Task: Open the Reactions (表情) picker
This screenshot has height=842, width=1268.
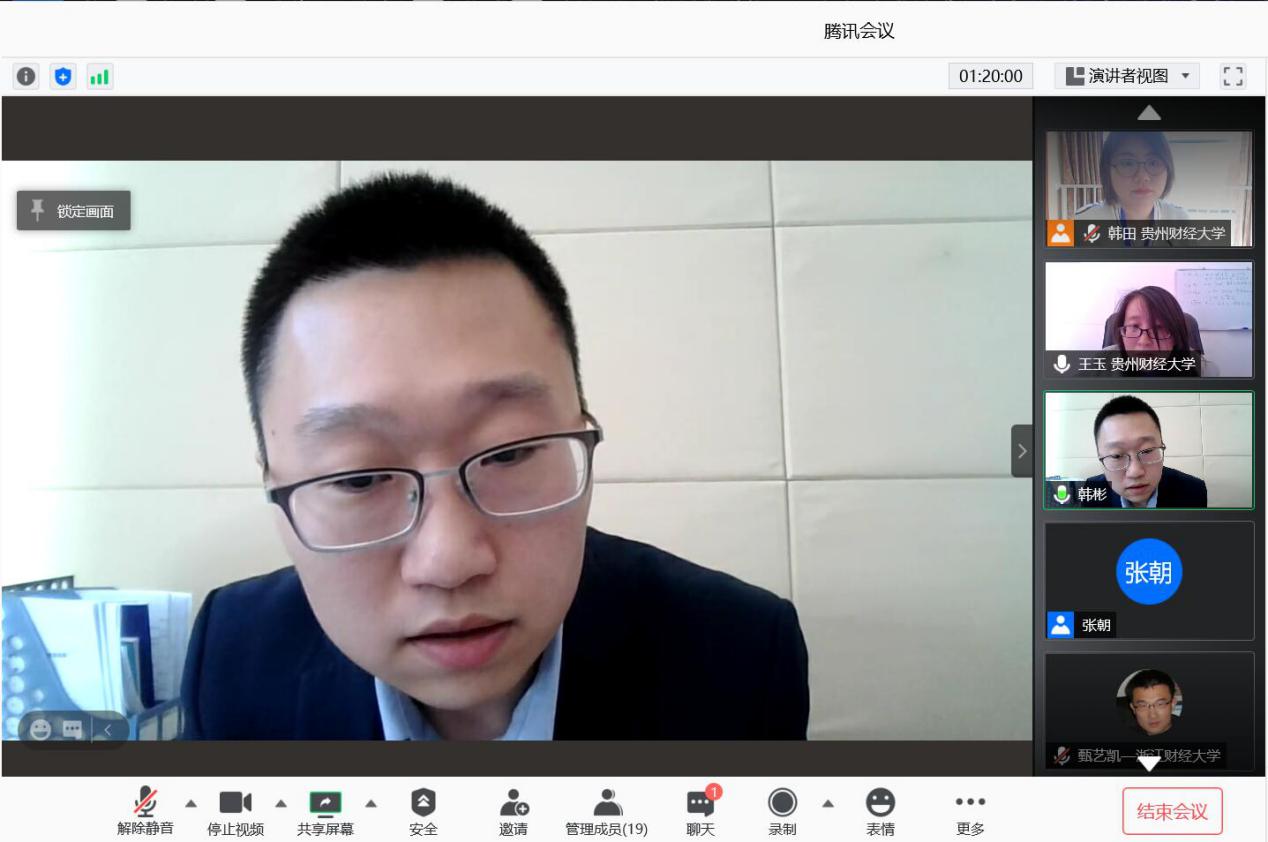Action: 880,810
